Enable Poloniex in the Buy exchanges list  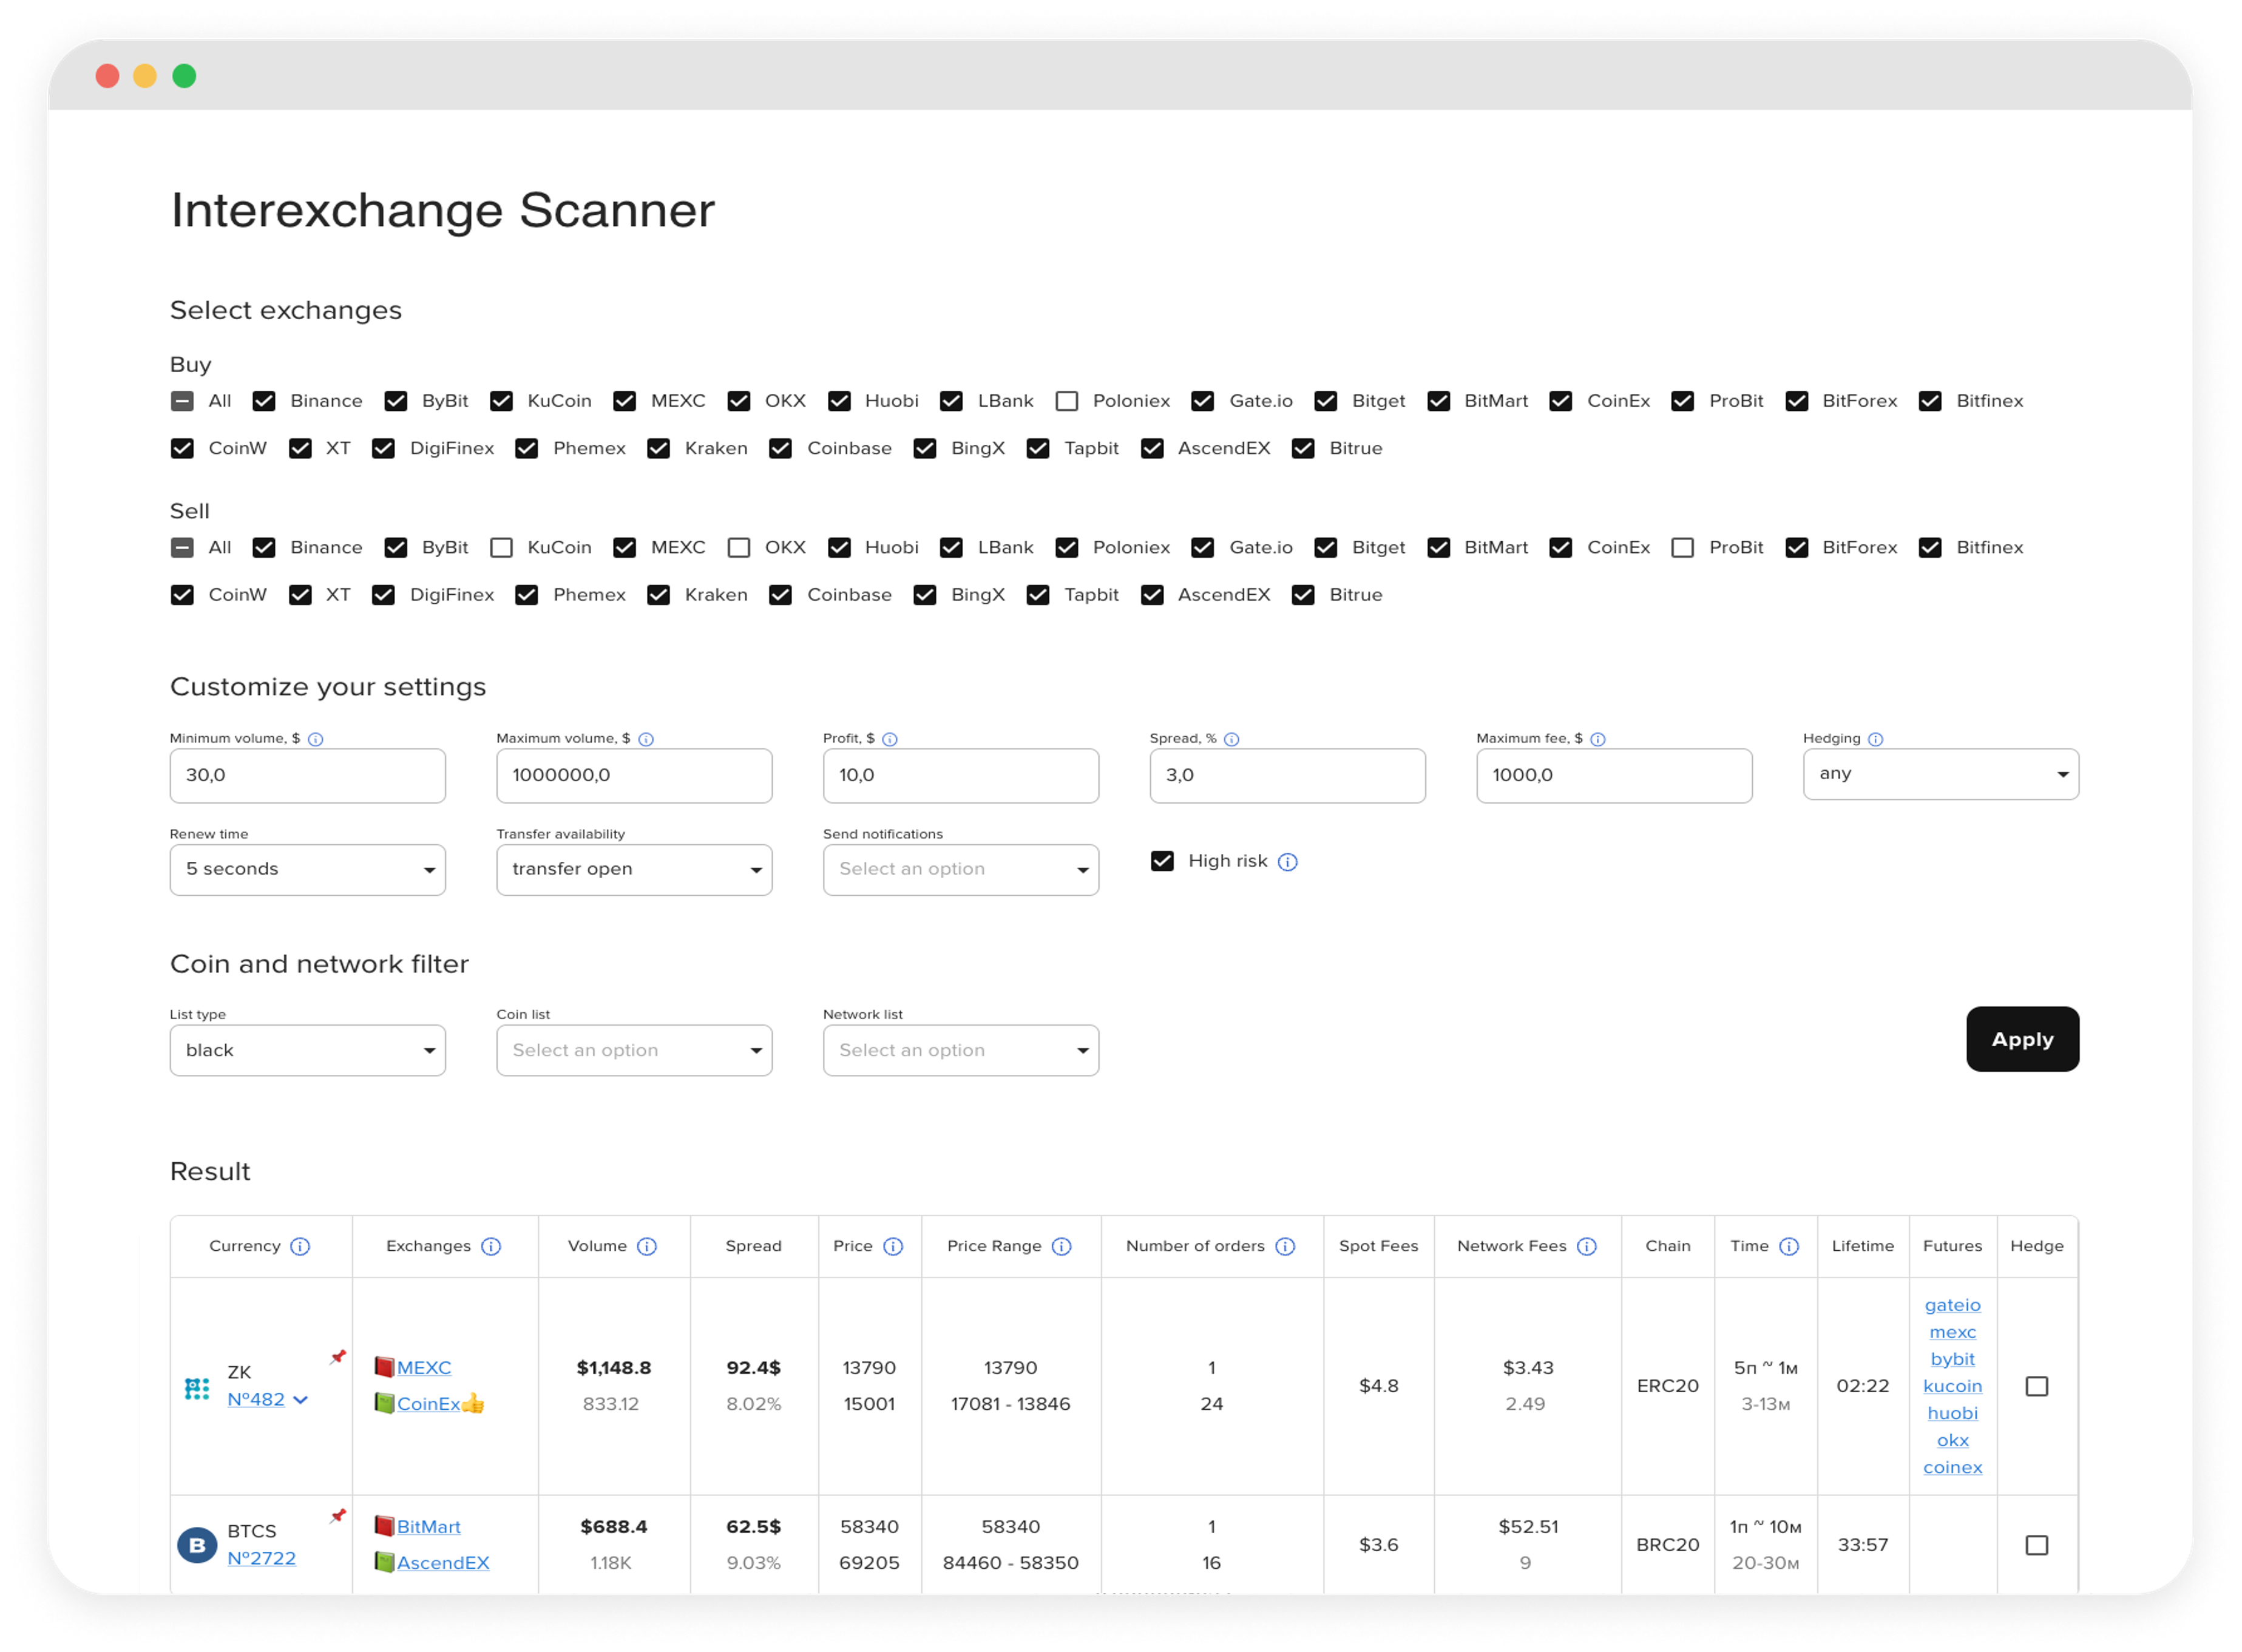(x=1066, y=401)
